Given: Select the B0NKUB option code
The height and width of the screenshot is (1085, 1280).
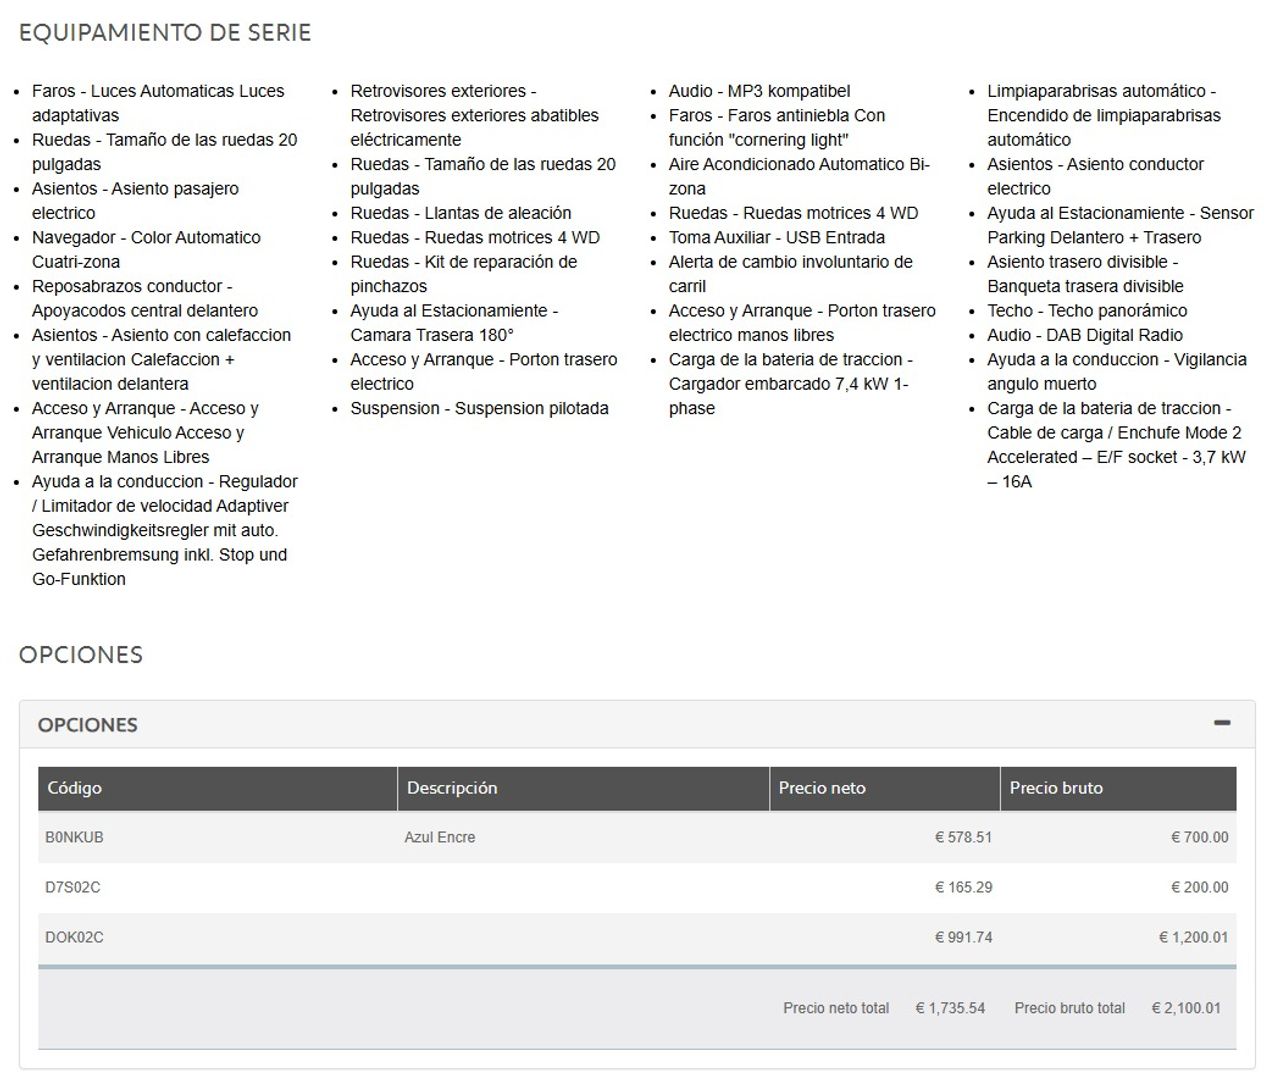Looking at the screenshot, I should click(x=74, y=837).
